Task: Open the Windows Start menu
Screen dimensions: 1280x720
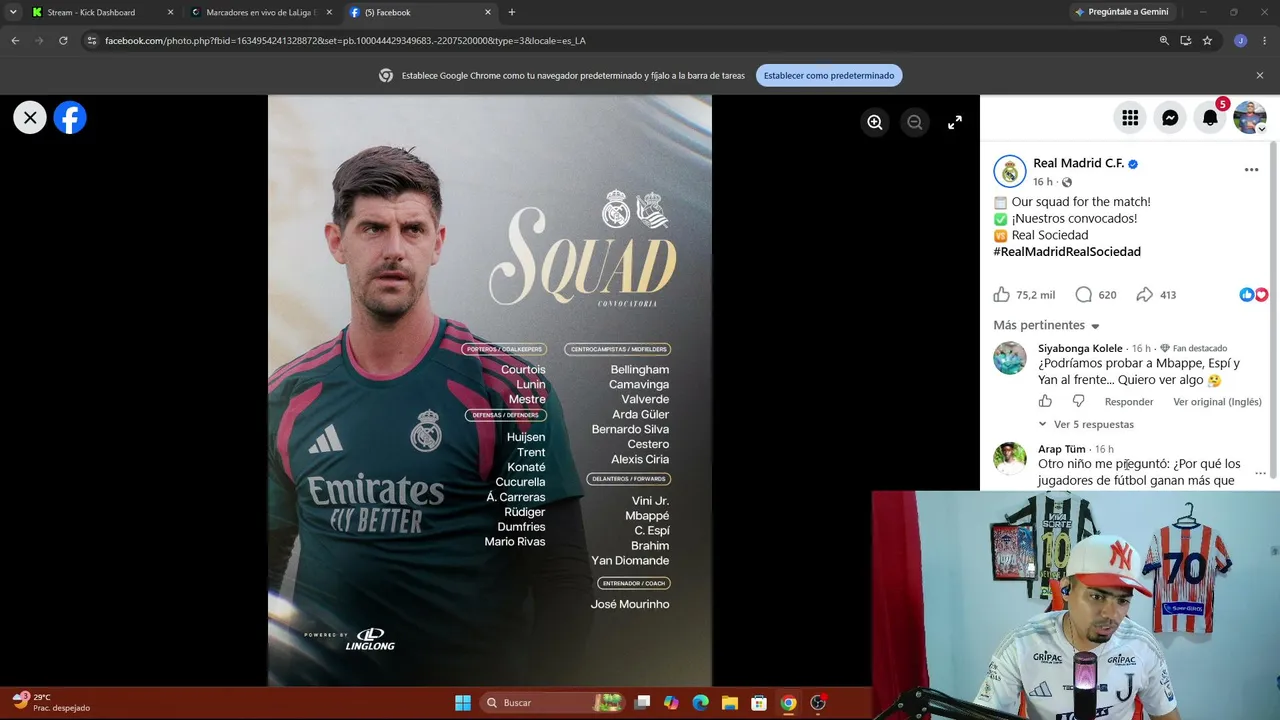Action: (x=463, y=703)
